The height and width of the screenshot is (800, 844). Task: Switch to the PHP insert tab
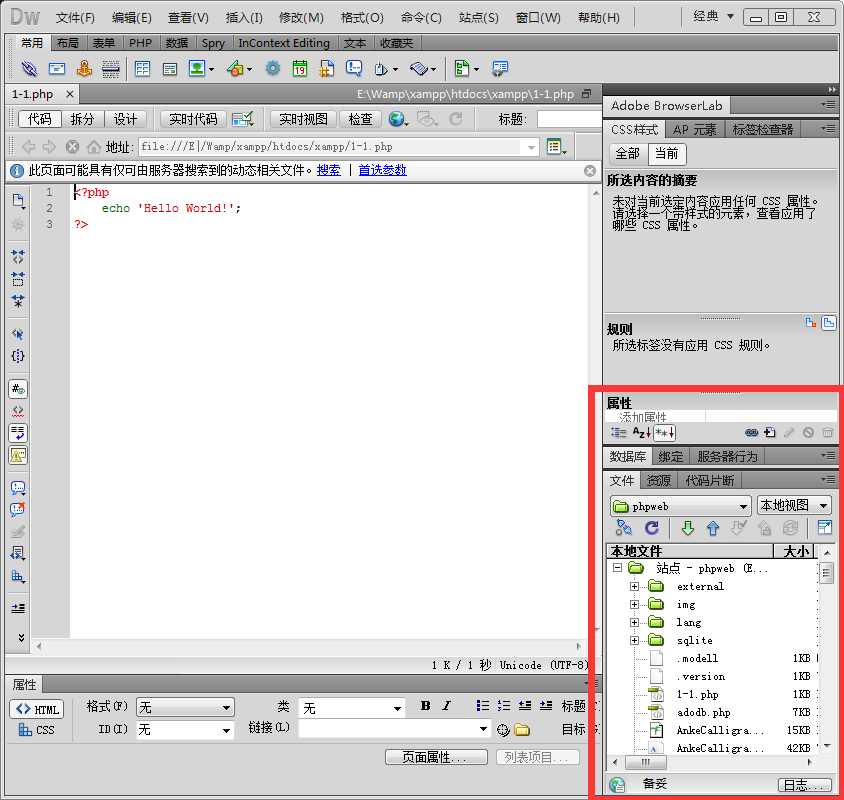click(140, 43)
